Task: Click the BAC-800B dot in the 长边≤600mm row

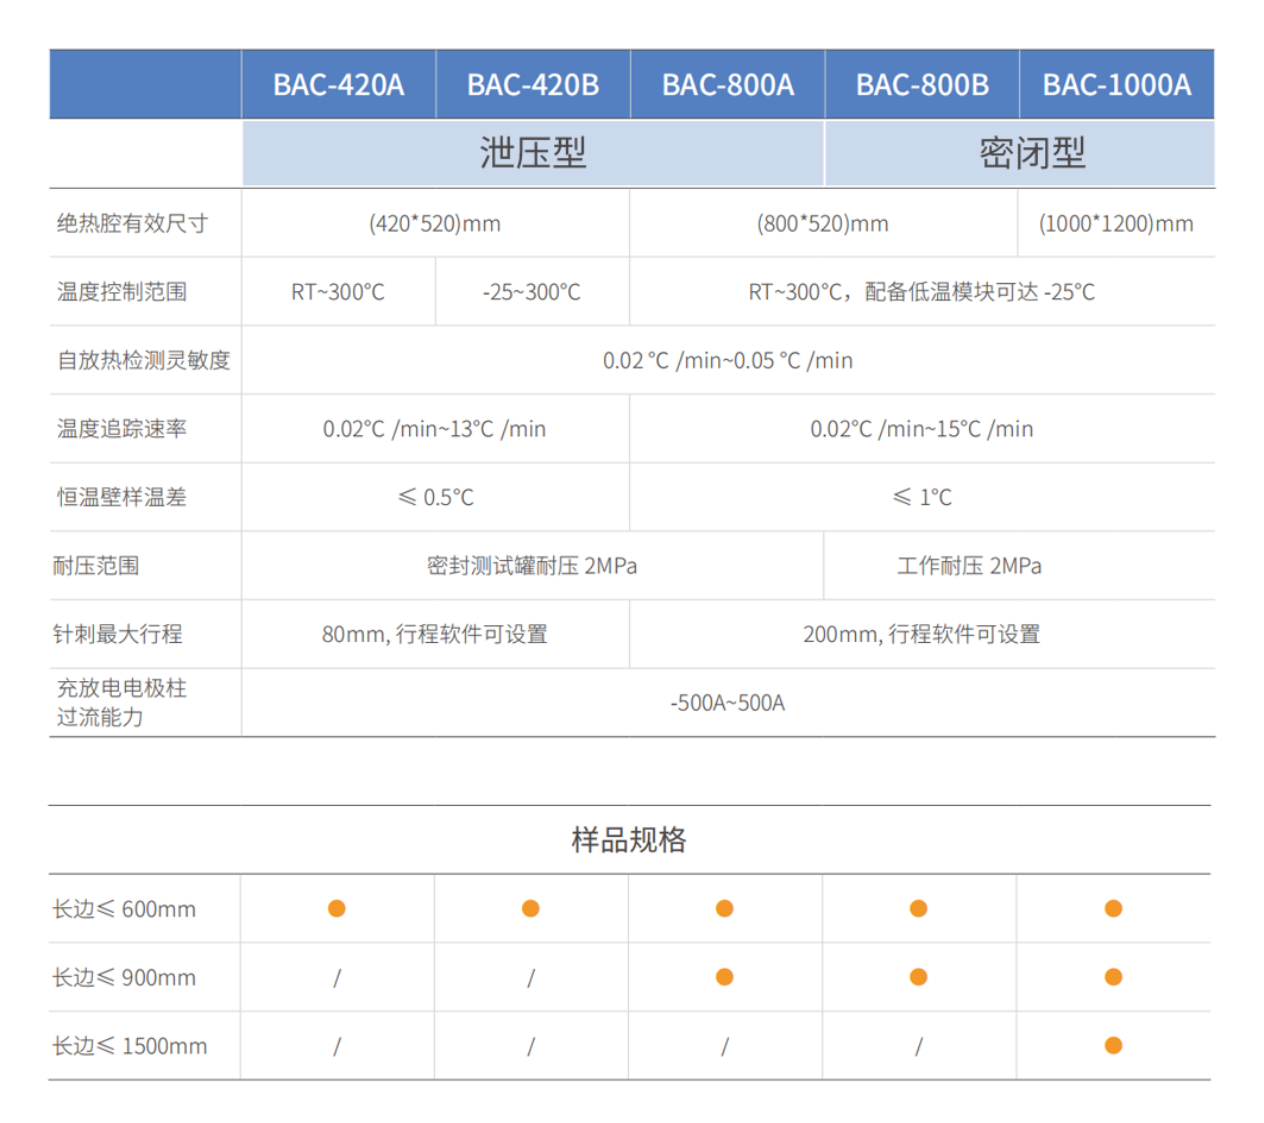Action: click(918, 908)
